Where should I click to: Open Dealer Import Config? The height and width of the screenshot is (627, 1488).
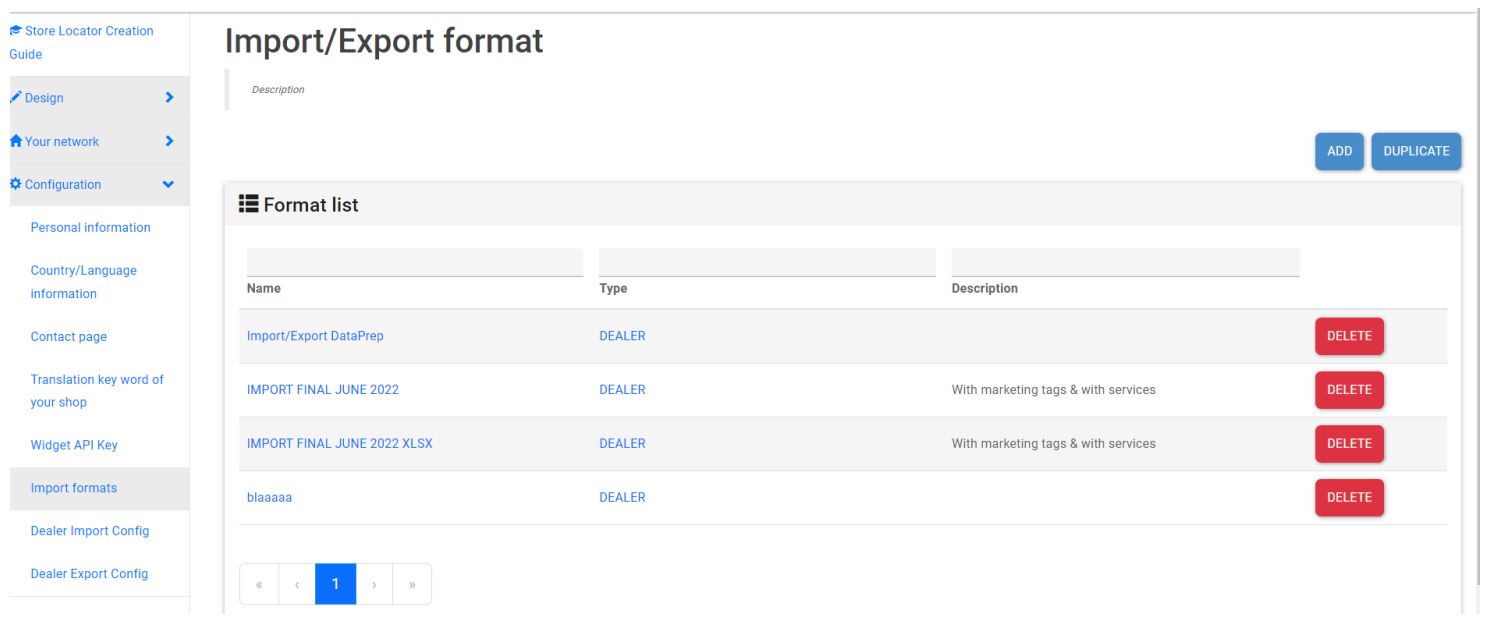coord(90,531)
